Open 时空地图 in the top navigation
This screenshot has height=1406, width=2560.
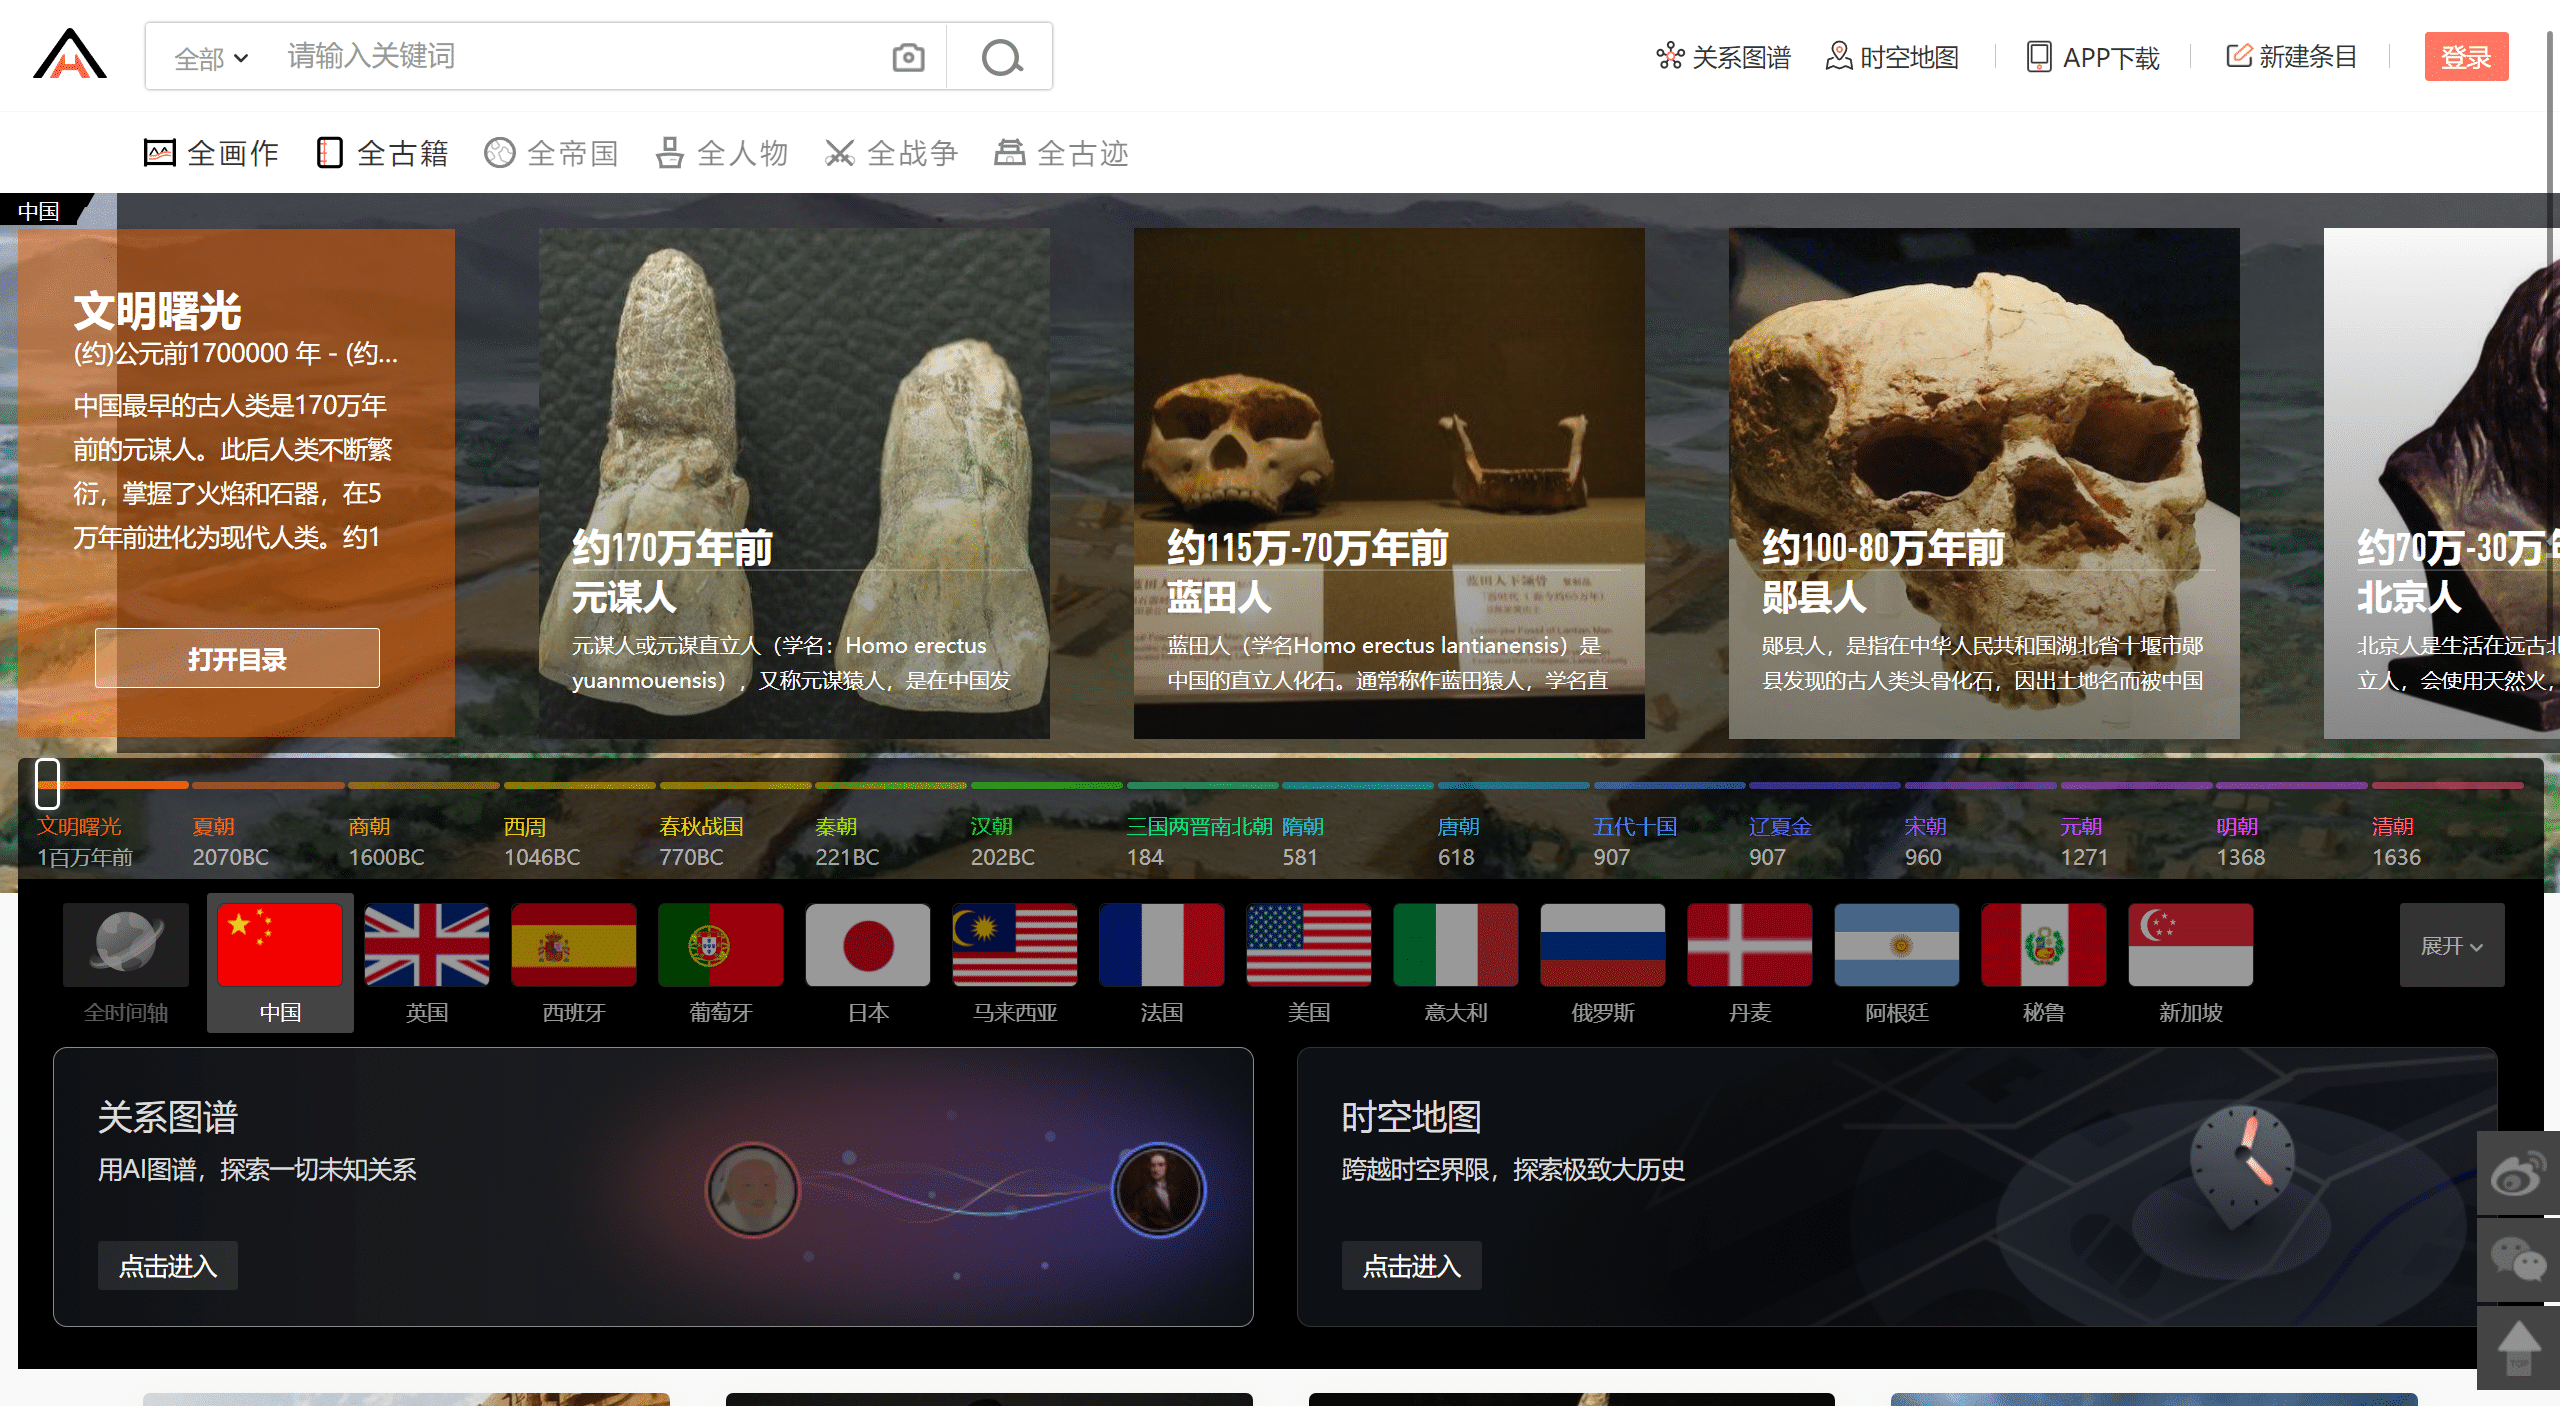[1892, 57]
